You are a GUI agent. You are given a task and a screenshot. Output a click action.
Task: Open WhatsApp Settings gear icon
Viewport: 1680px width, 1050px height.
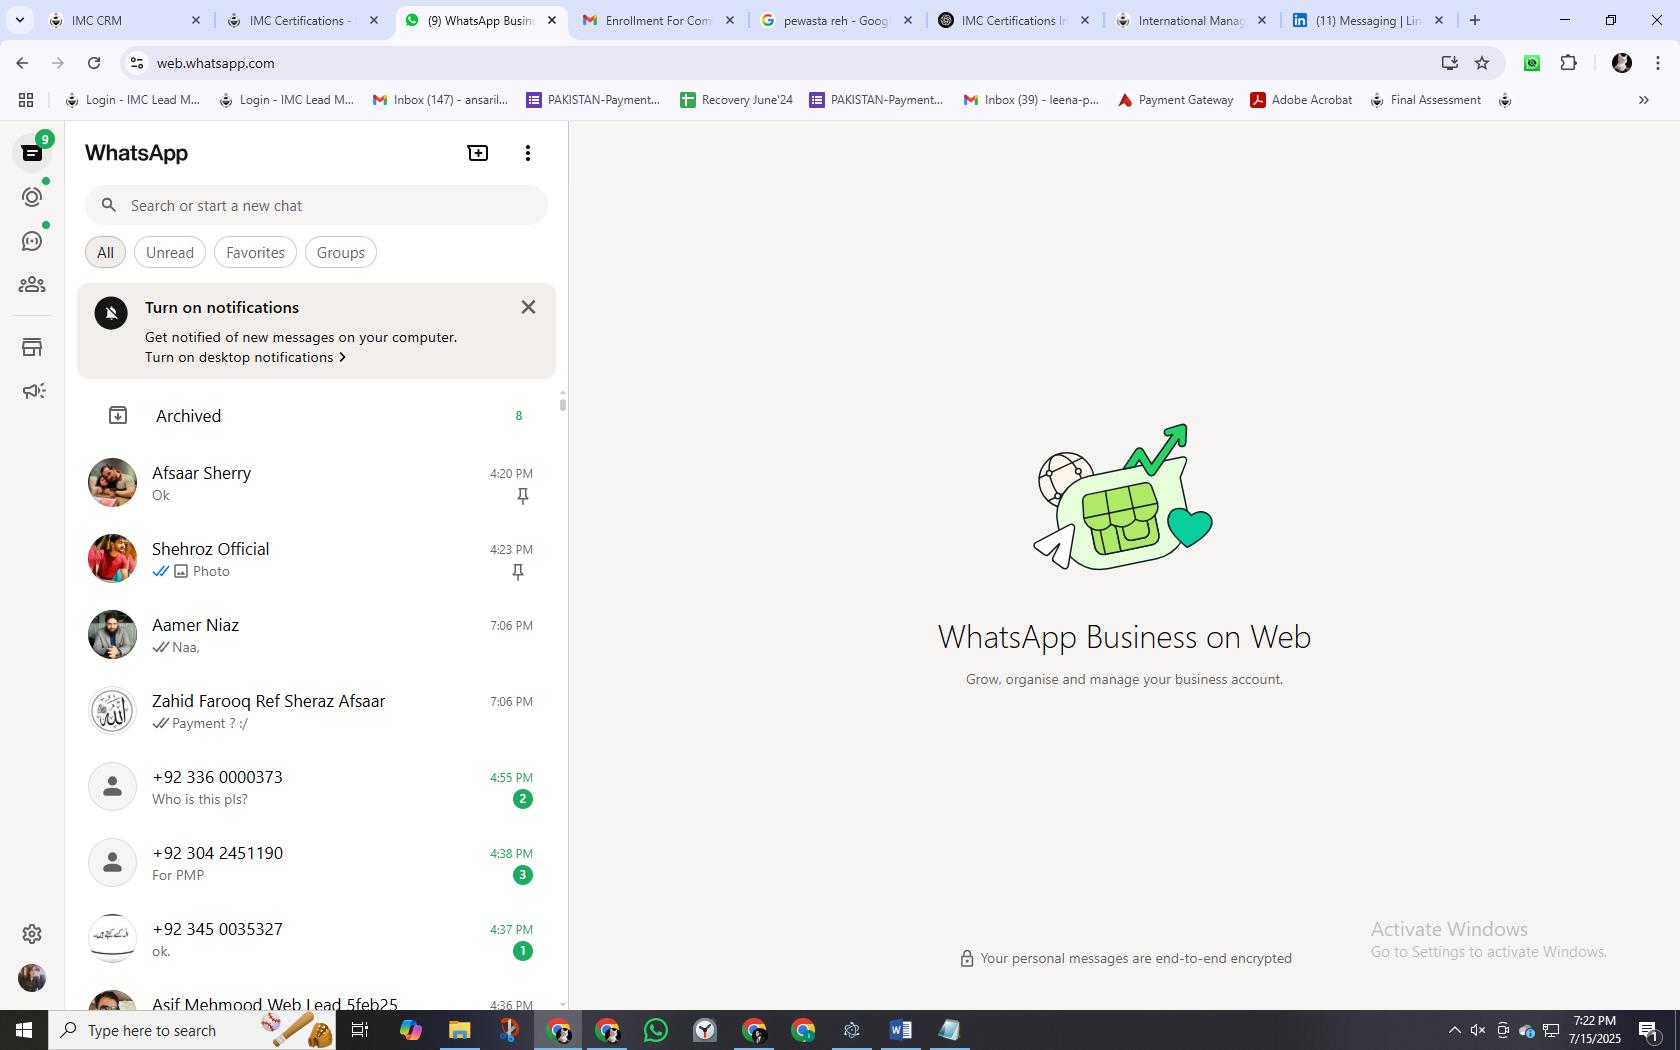click(x=32, y=934)
